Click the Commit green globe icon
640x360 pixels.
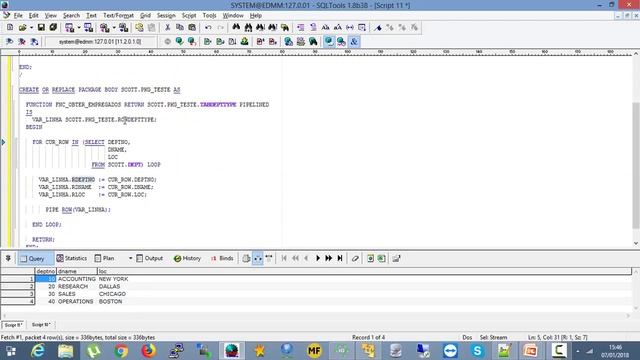click(179, 42)
